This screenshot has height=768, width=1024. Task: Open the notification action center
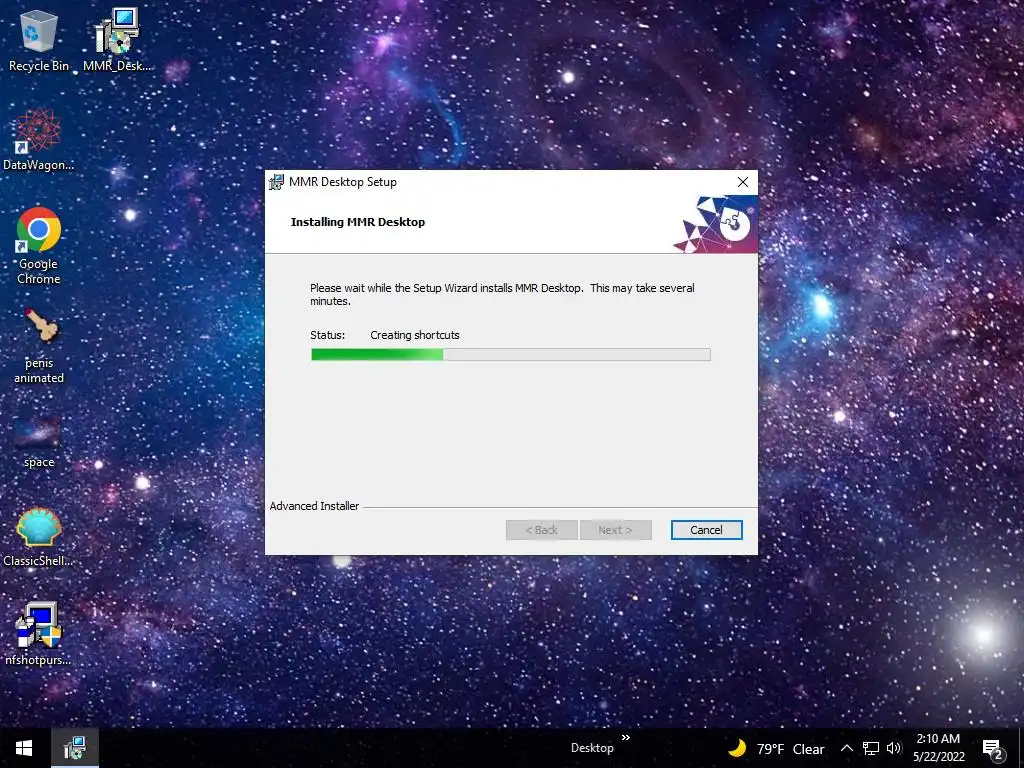pos(993,748)
